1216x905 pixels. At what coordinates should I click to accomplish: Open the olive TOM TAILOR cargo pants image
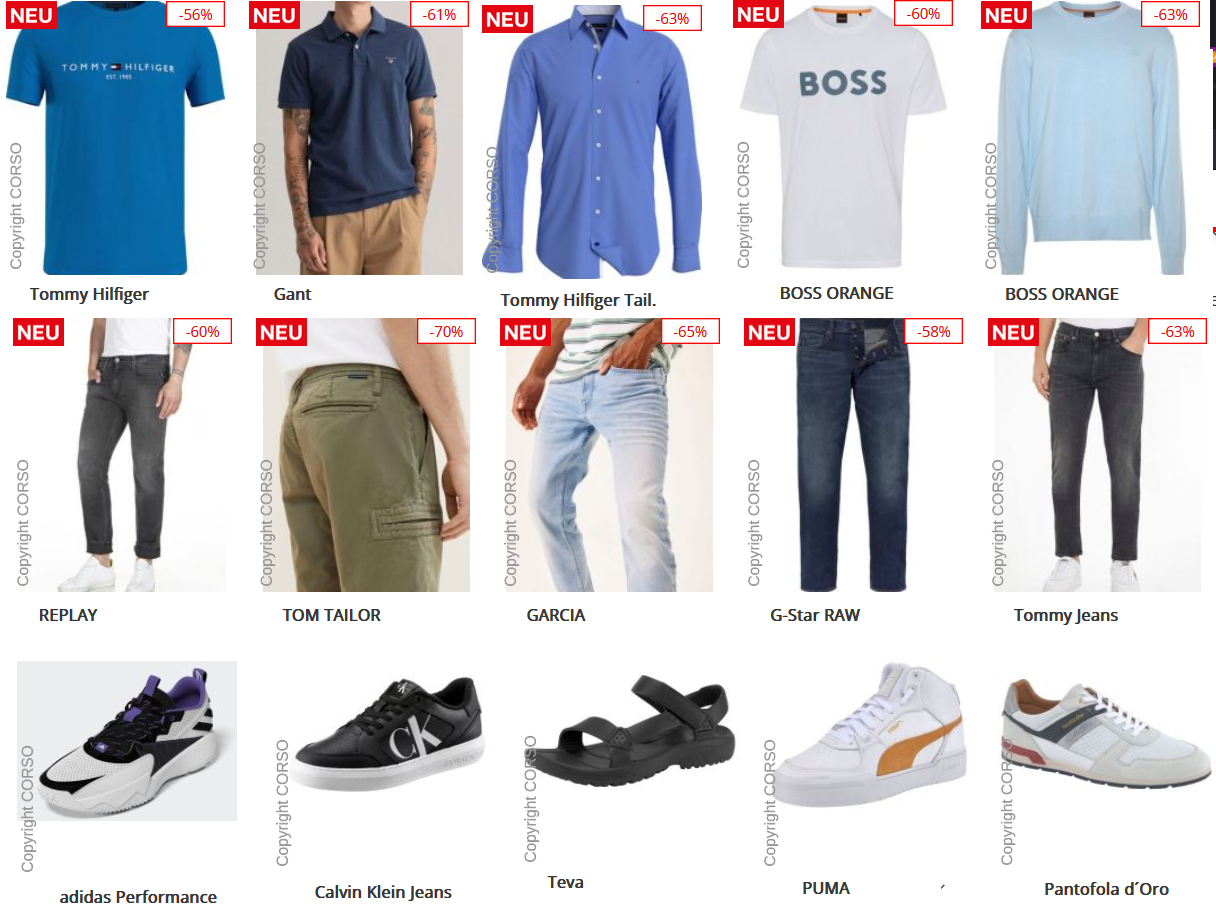pos(366,455)
